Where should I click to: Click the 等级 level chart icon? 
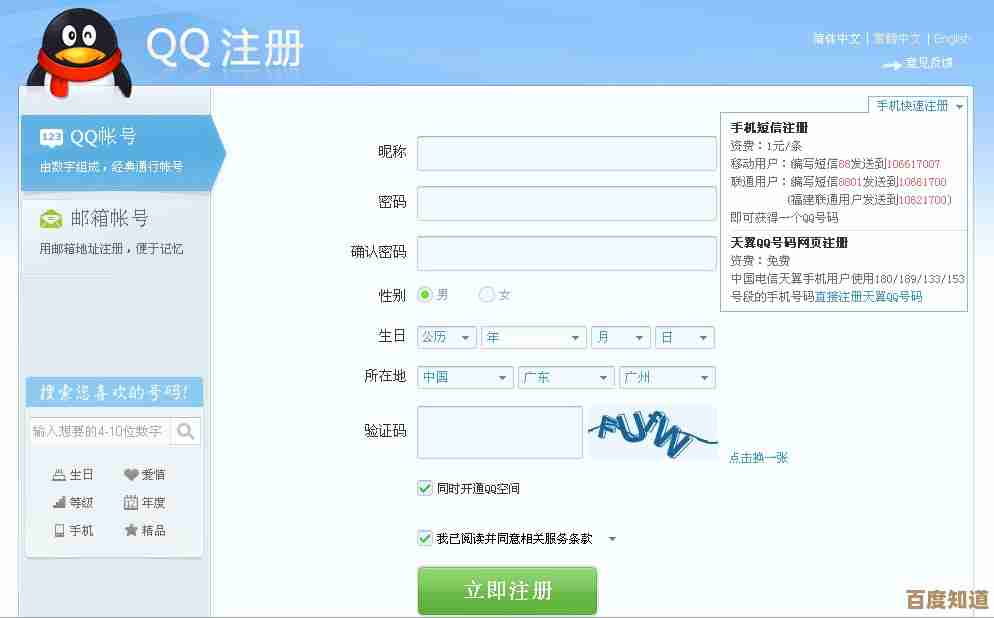60,503
